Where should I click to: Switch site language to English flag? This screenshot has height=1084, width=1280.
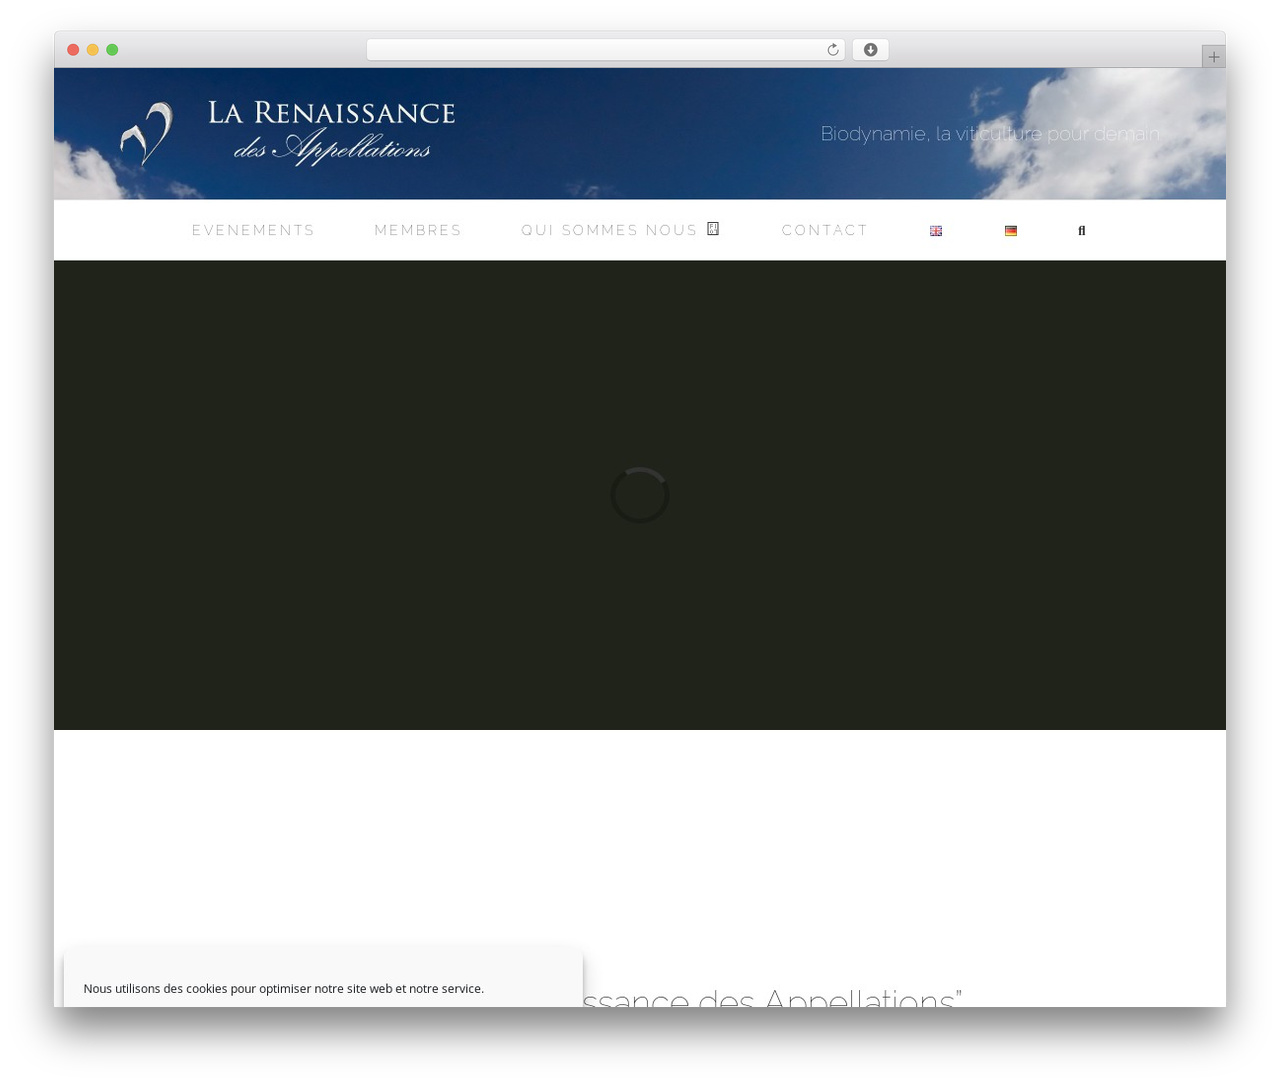point(936,231)
